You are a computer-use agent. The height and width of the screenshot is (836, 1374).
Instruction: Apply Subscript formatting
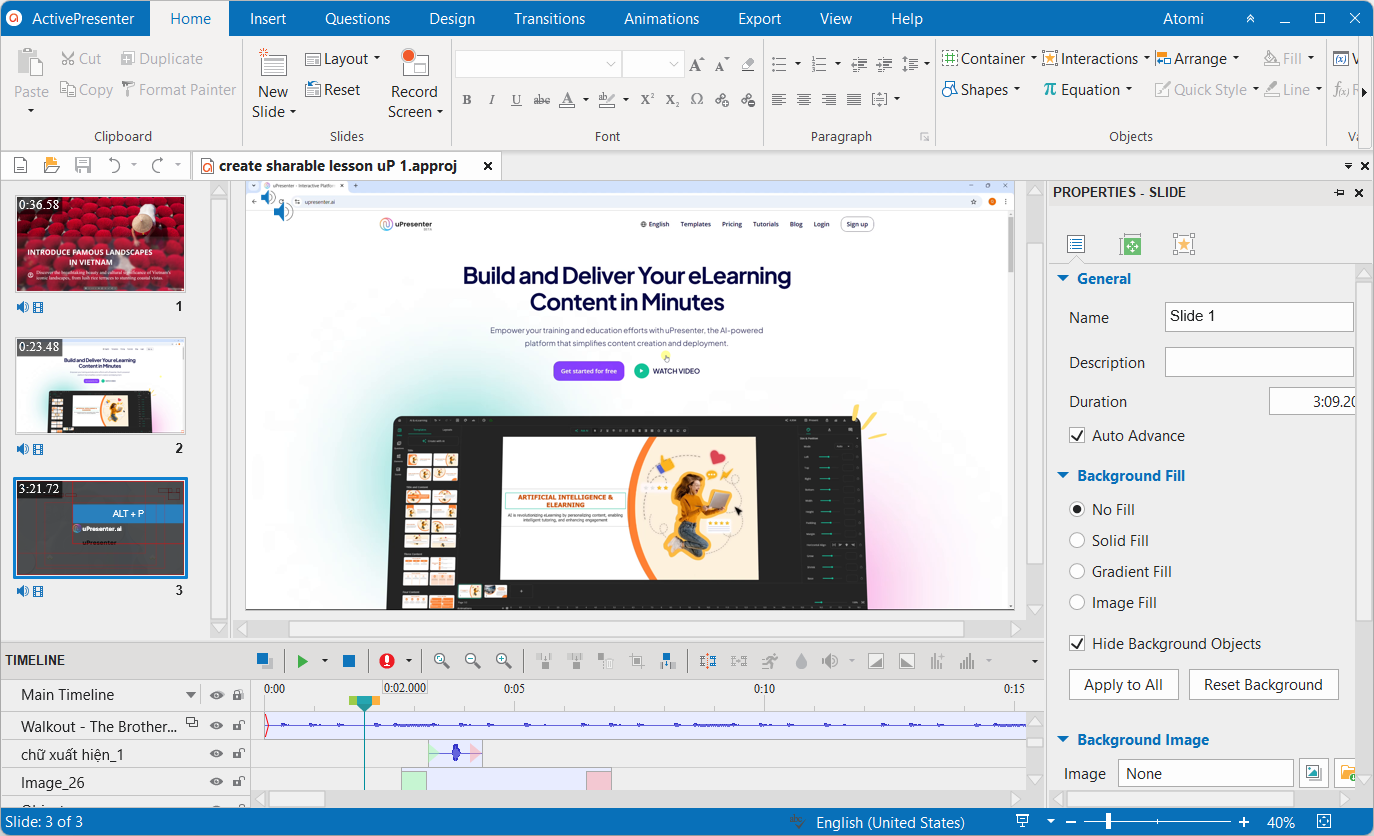672,100
